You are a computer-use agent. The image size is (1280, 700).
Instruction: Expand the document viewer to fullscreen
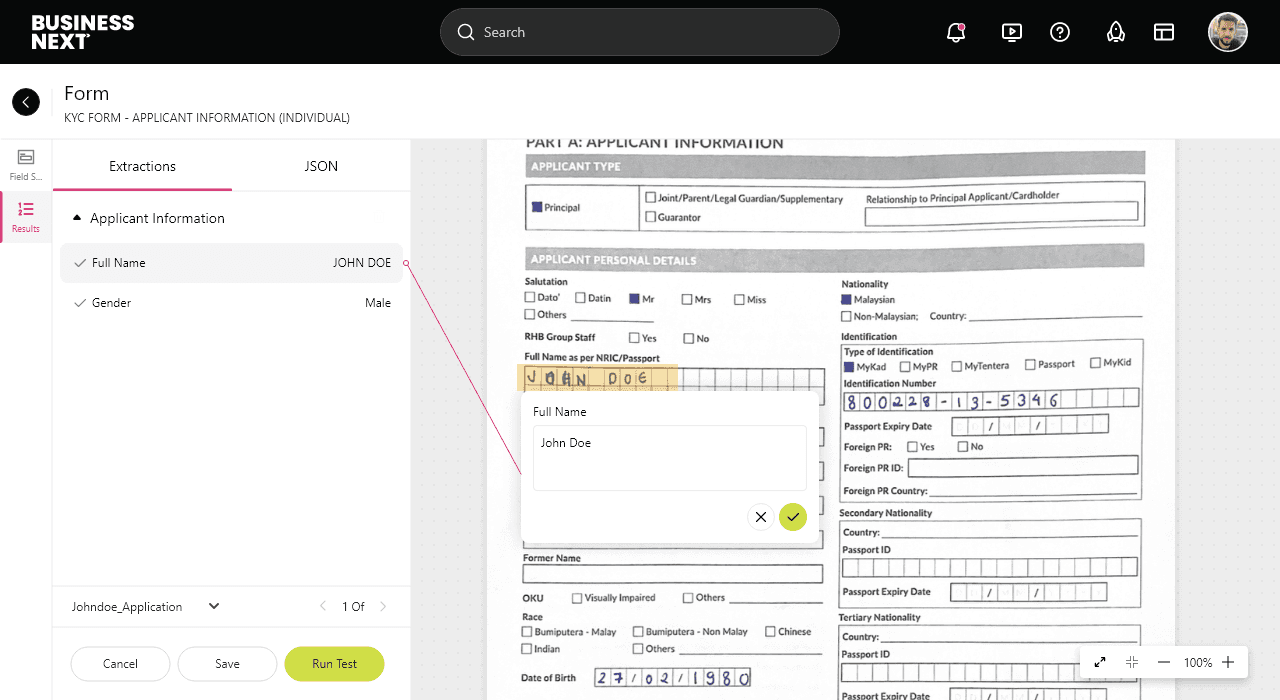click(x=1100, y=662)
